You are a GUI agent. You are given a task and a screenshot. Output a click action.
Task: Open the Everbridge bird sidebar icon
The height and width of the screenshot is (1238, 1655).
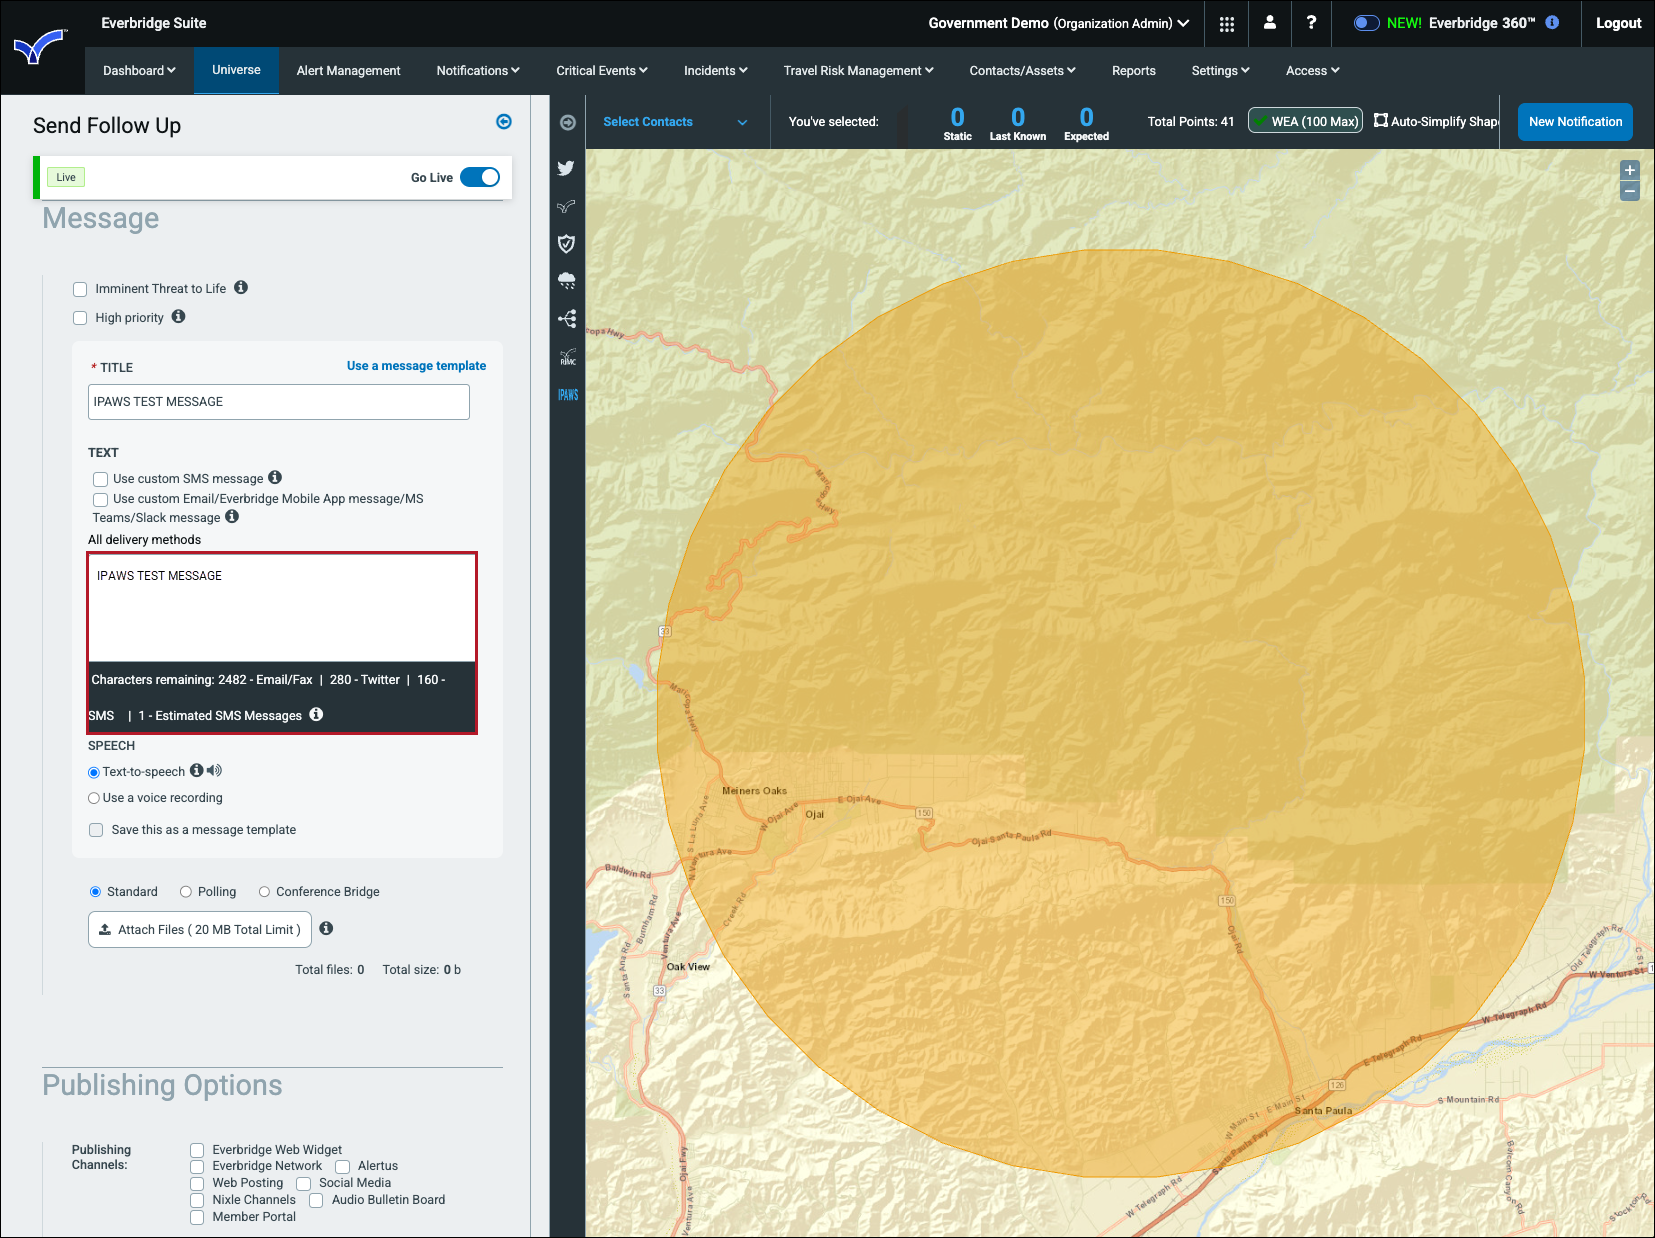pos(567,206)
